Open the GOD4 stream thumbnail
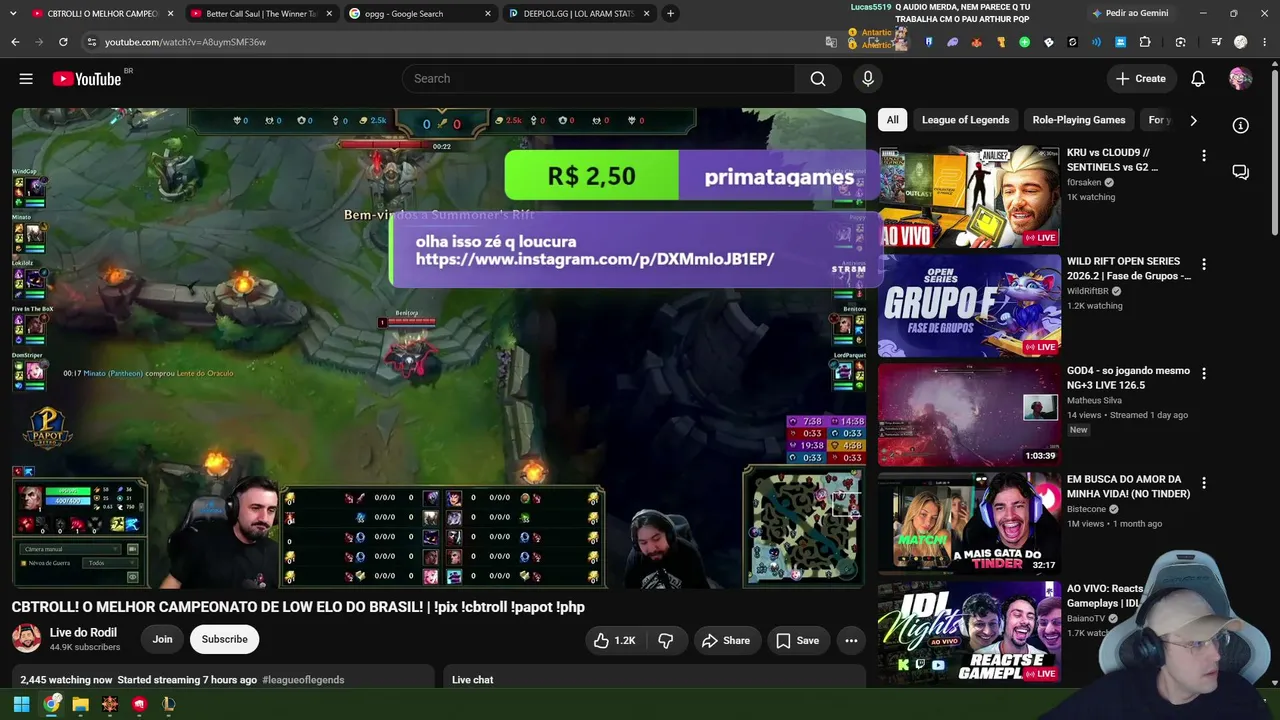The height and width of the screenshot is (720, 1280). (x=969, y=415)
